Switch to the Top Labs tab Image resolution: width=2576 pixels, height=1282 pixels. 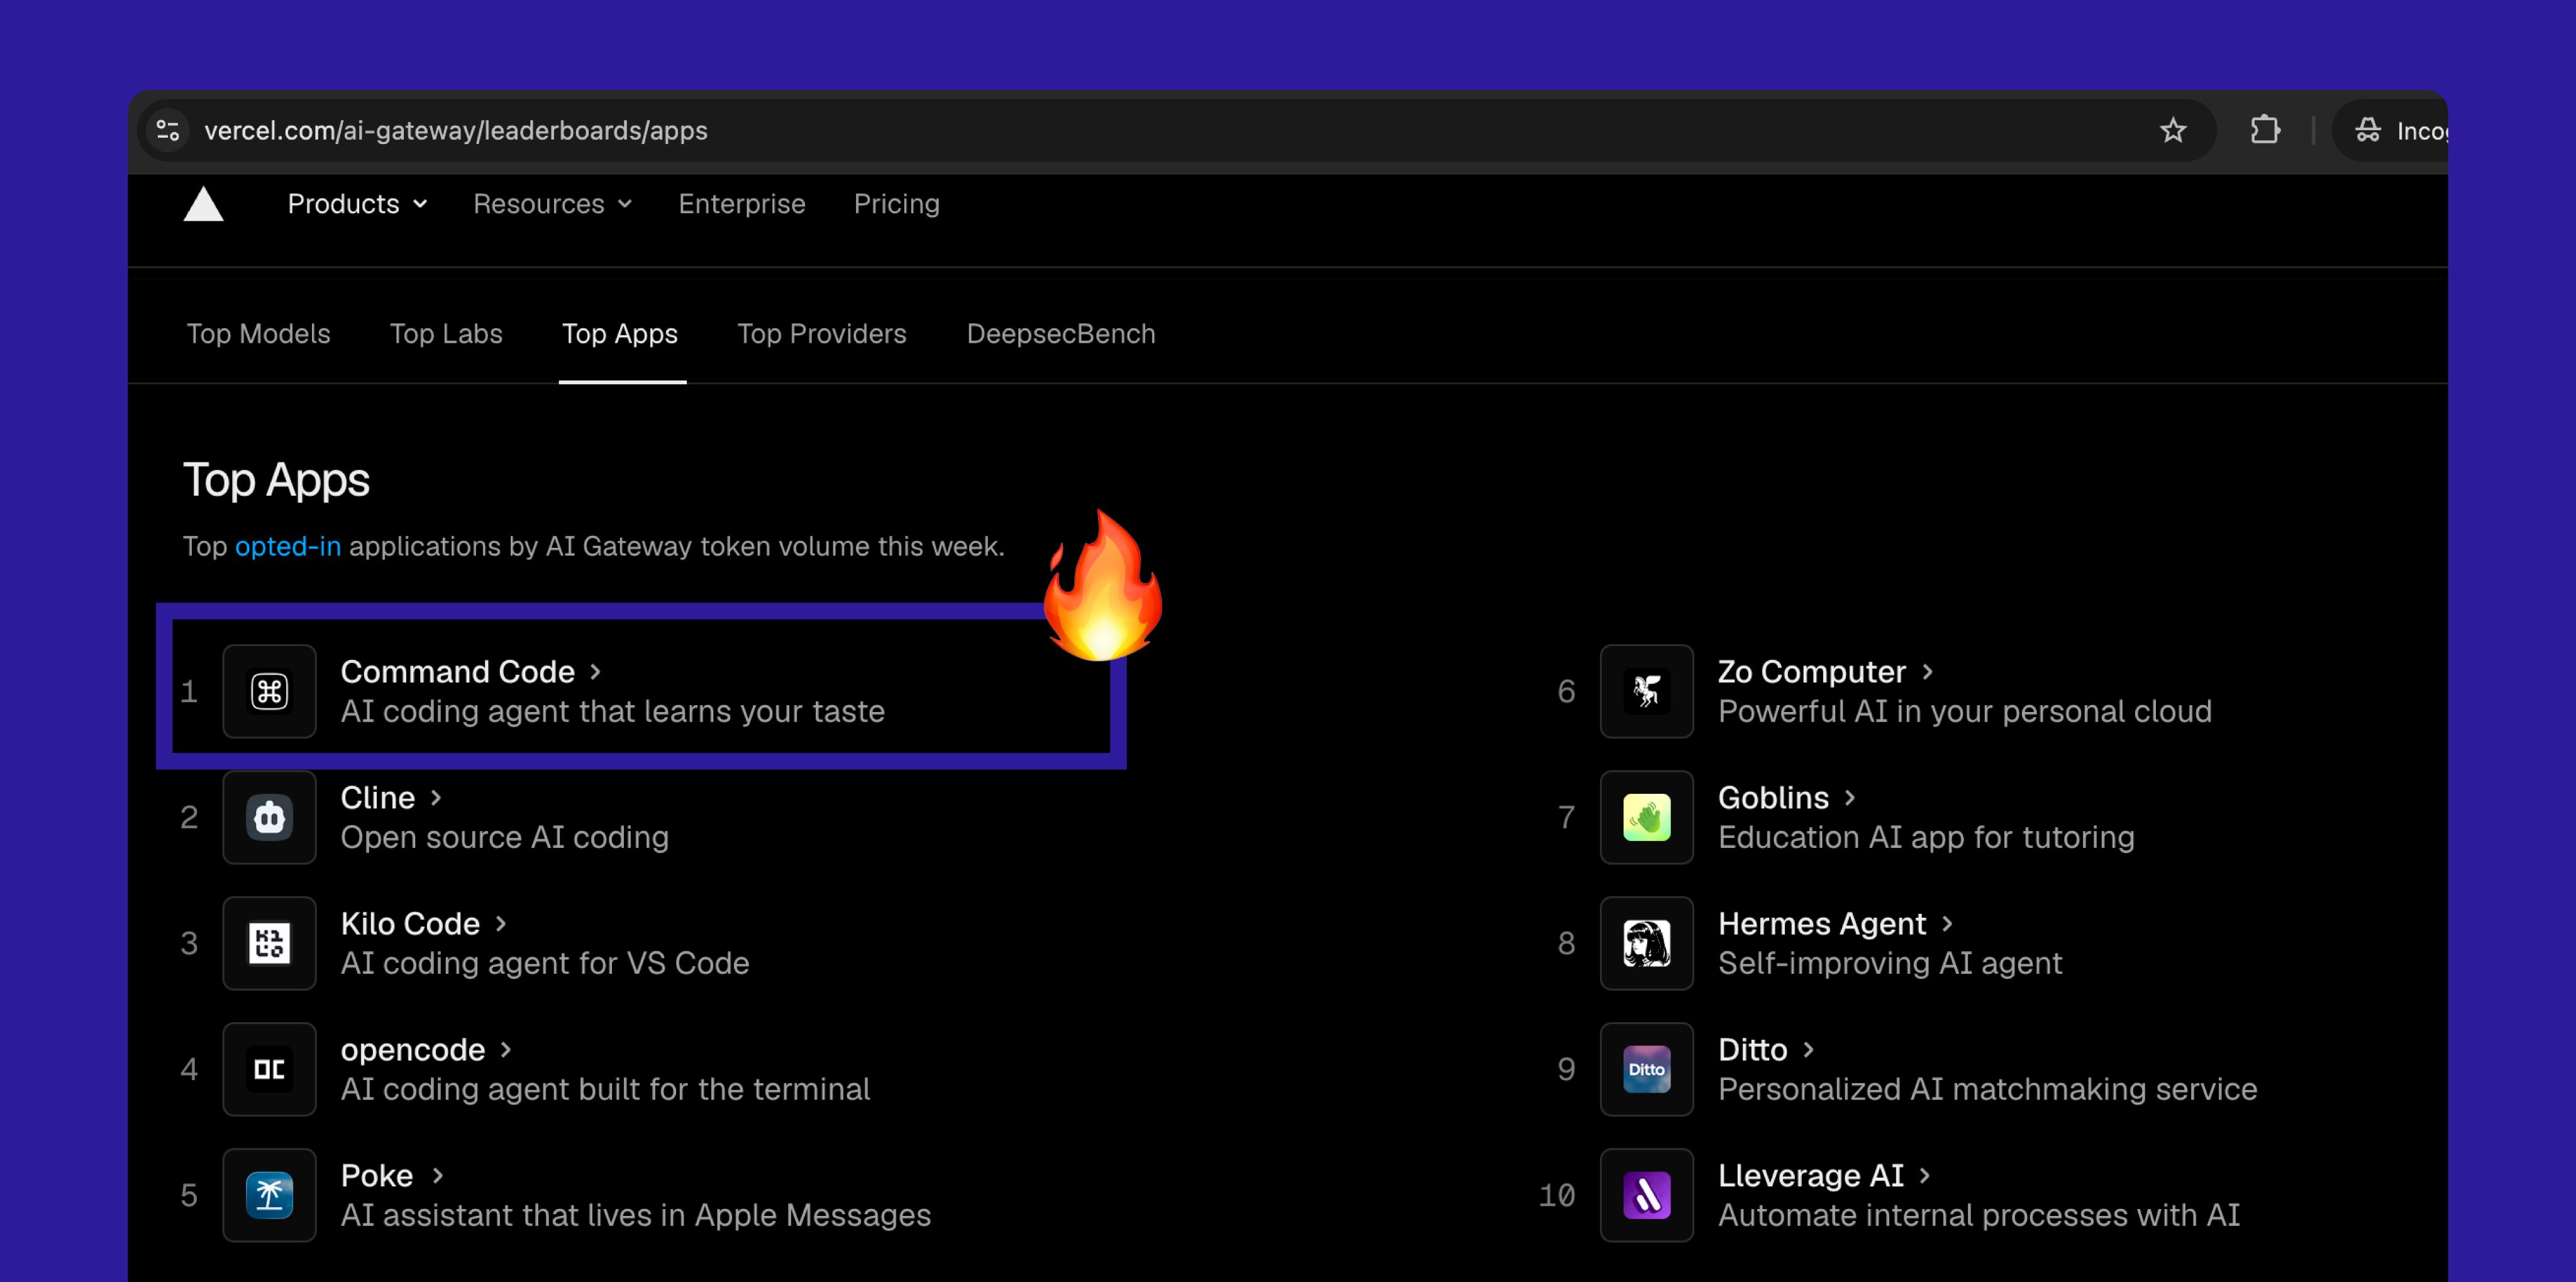pos(446,334)
